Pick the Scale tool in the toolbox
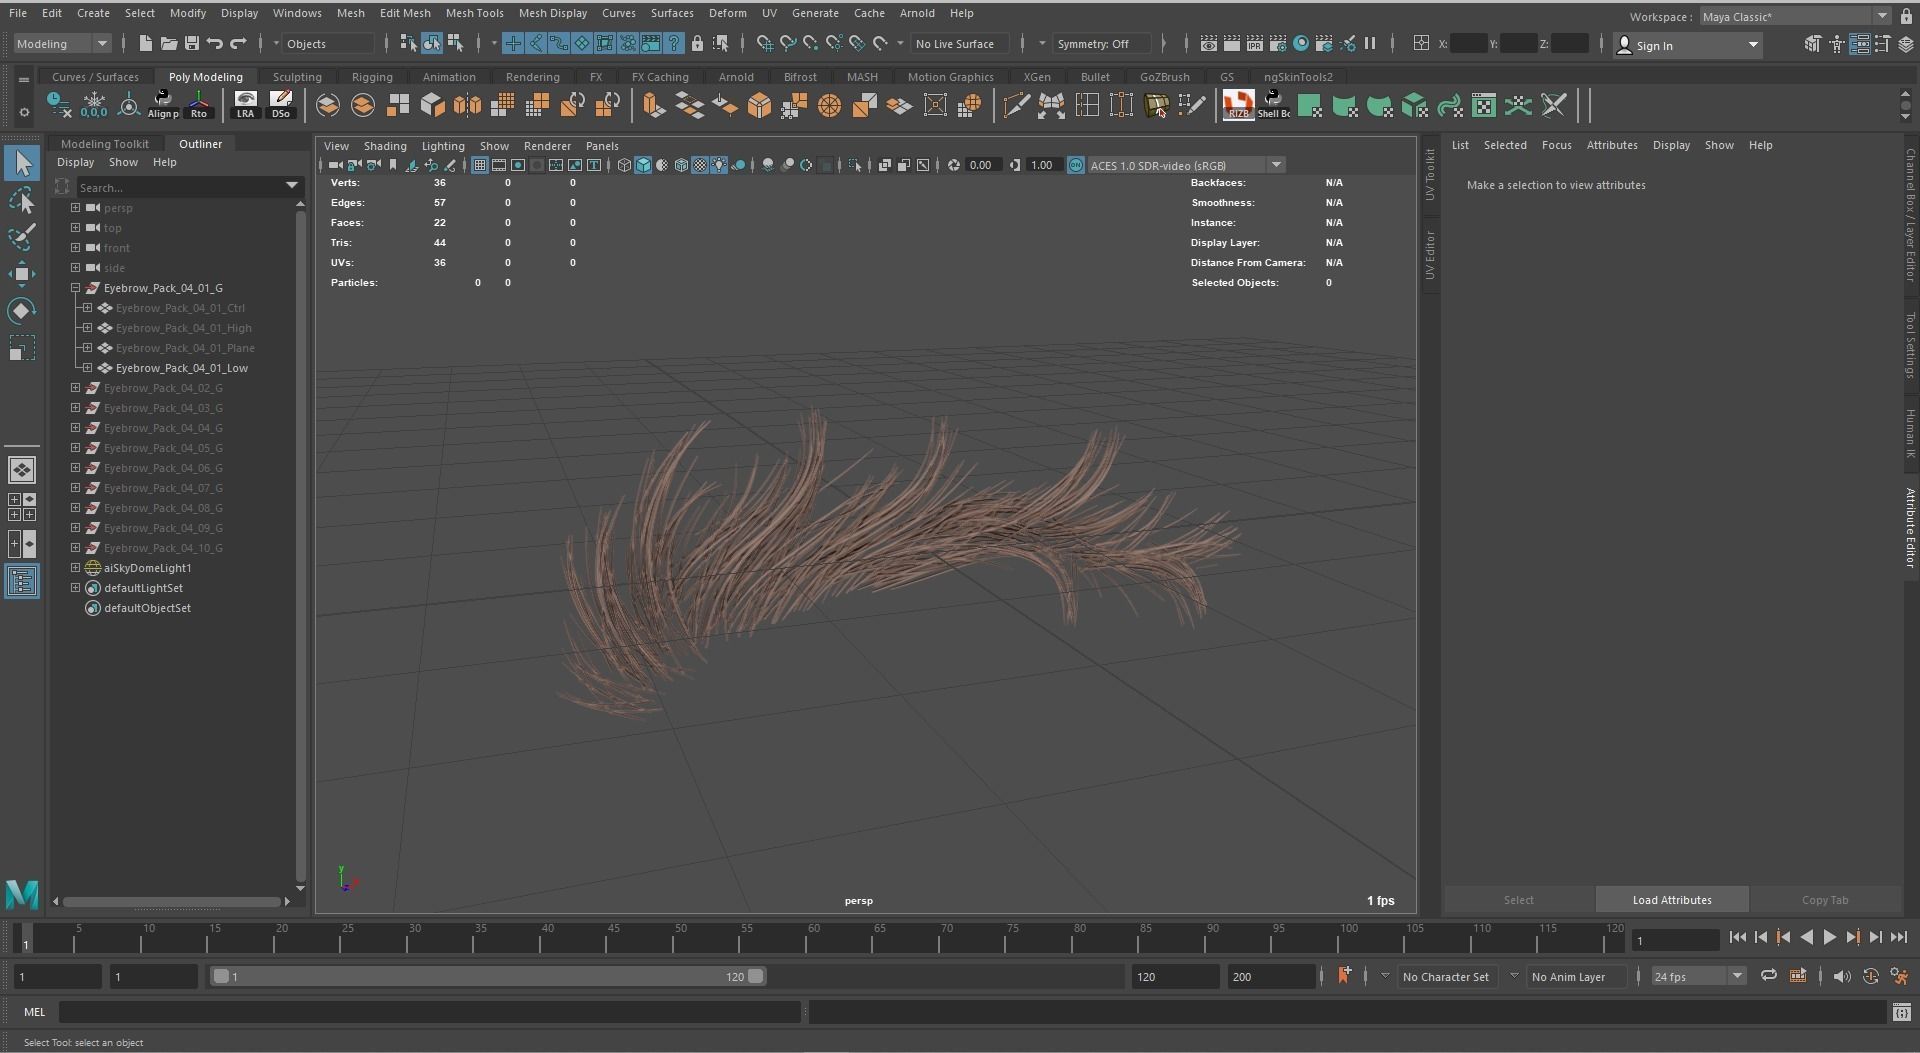The width and height of the screenshot is (1920, 1053). coord(22,348)
